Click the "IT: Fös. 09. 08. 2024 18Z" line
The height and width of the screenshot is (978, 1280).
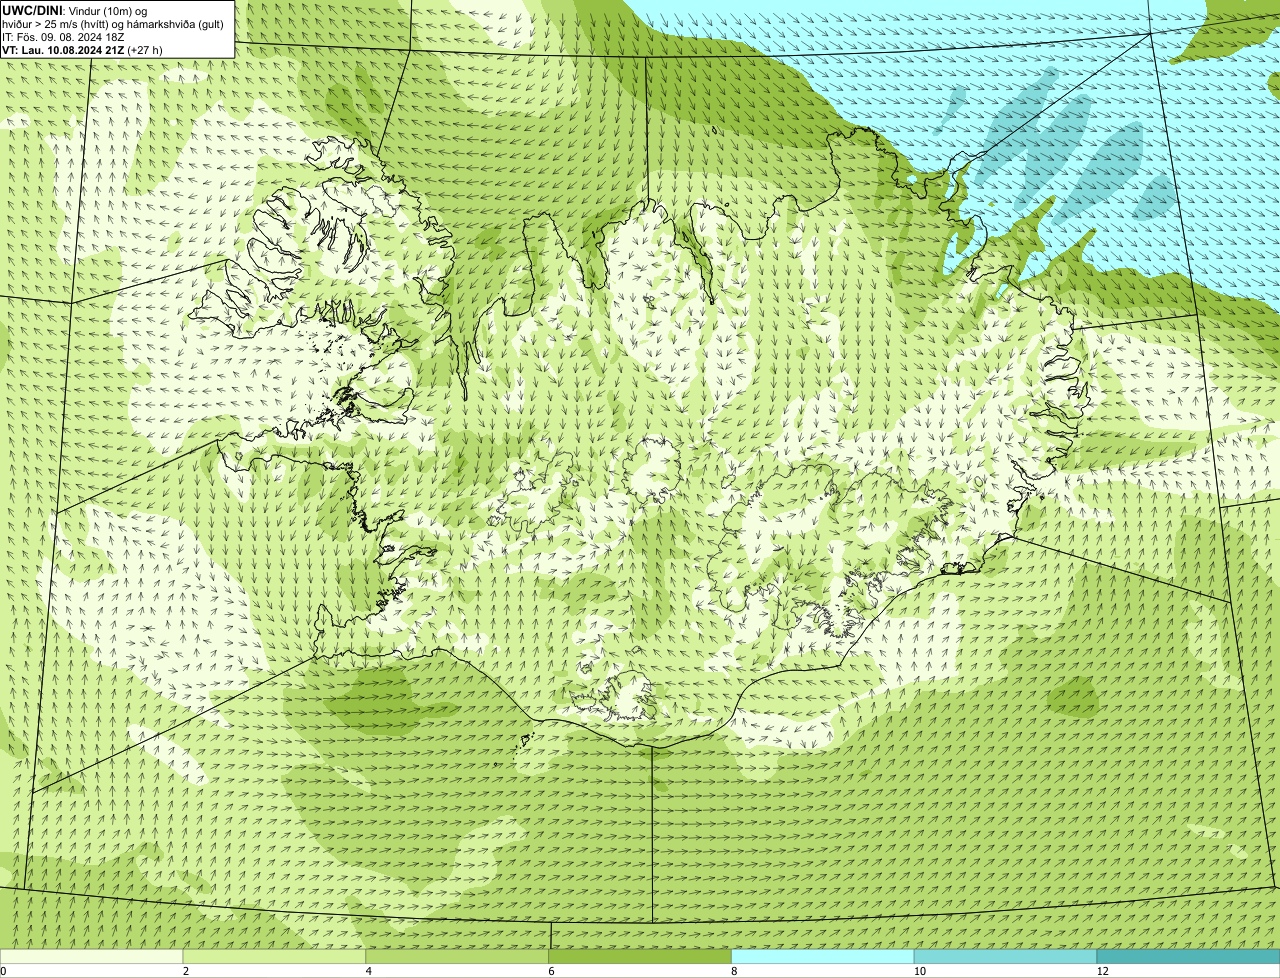tap(62, 36)
